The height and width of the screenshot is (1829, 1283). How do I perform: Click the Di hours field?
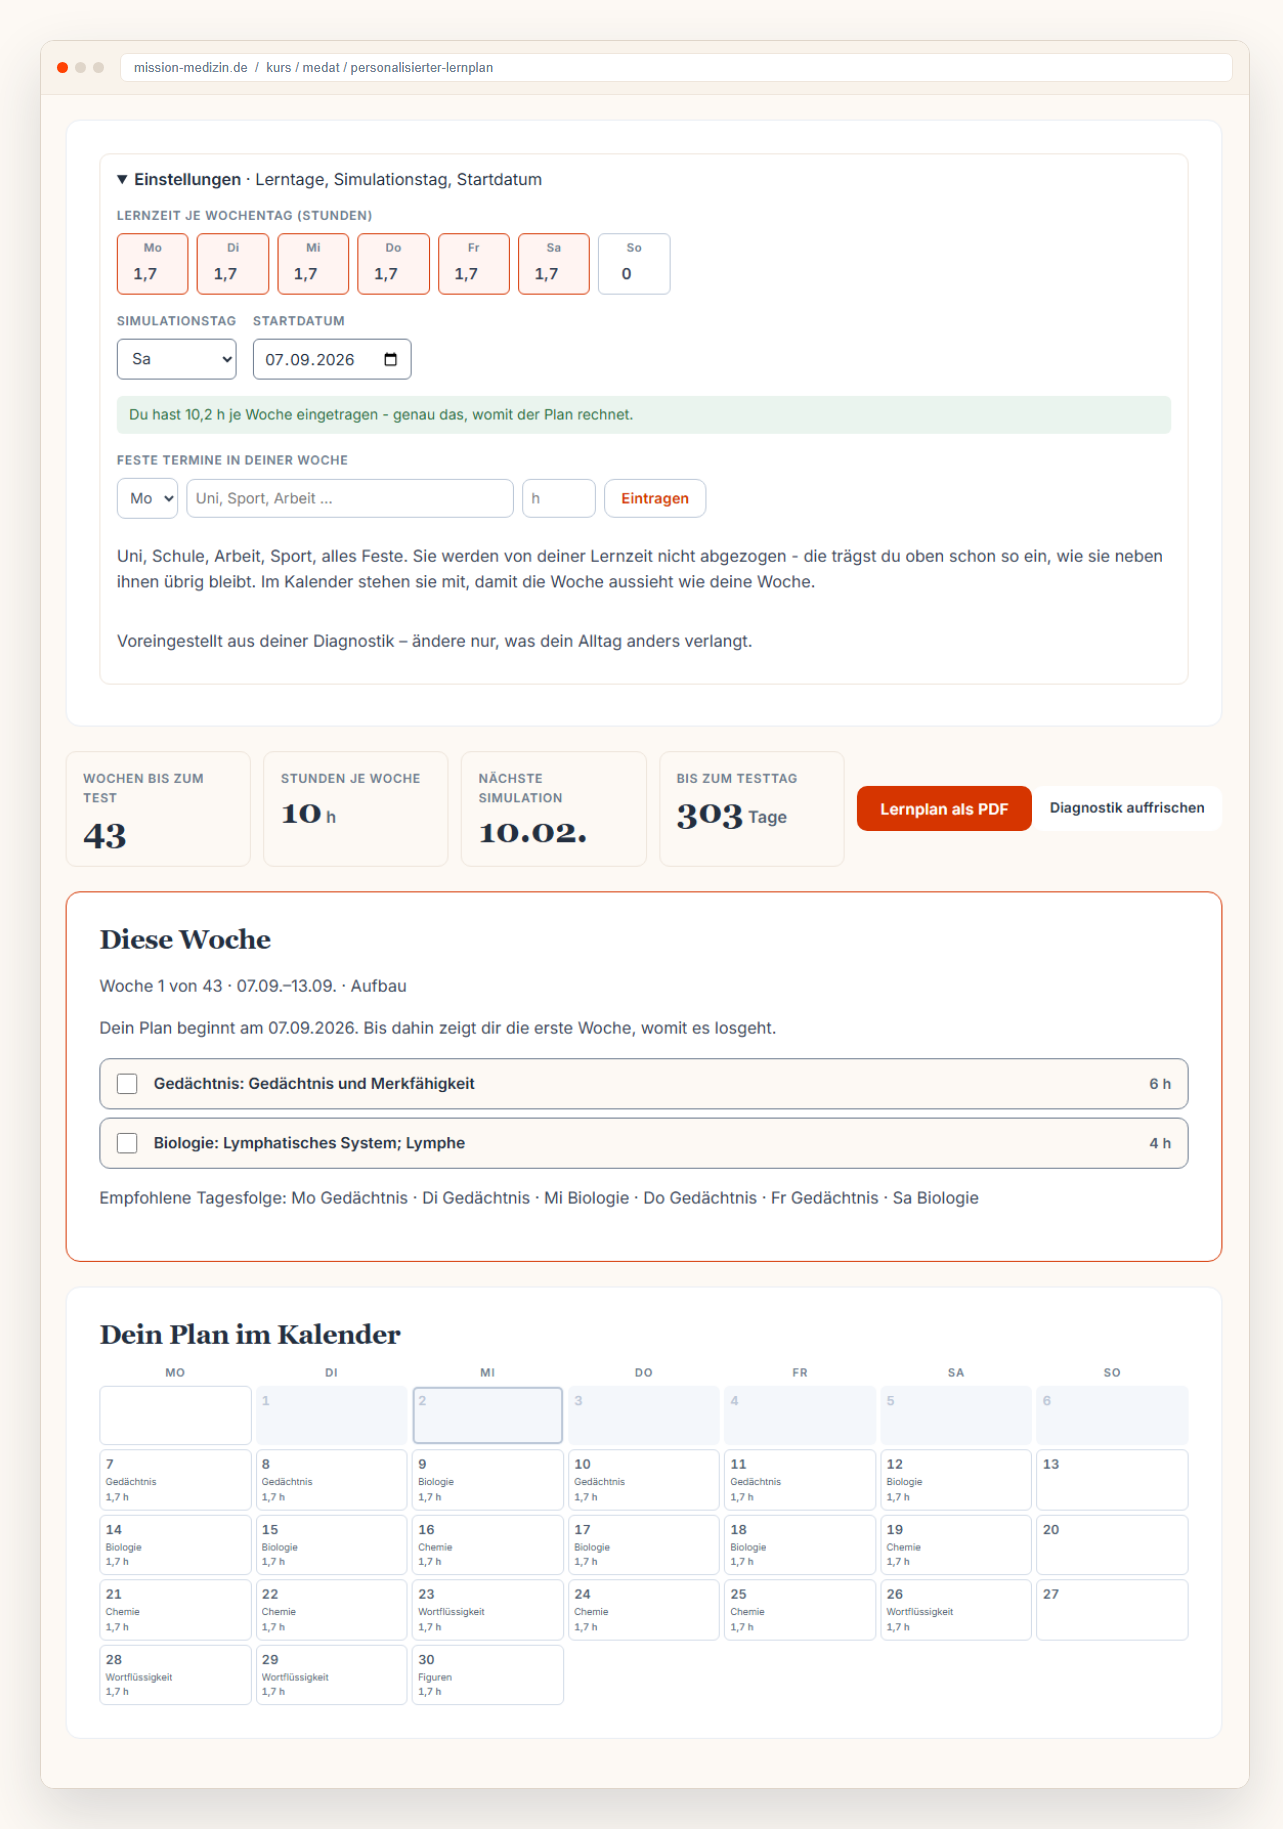233,264
